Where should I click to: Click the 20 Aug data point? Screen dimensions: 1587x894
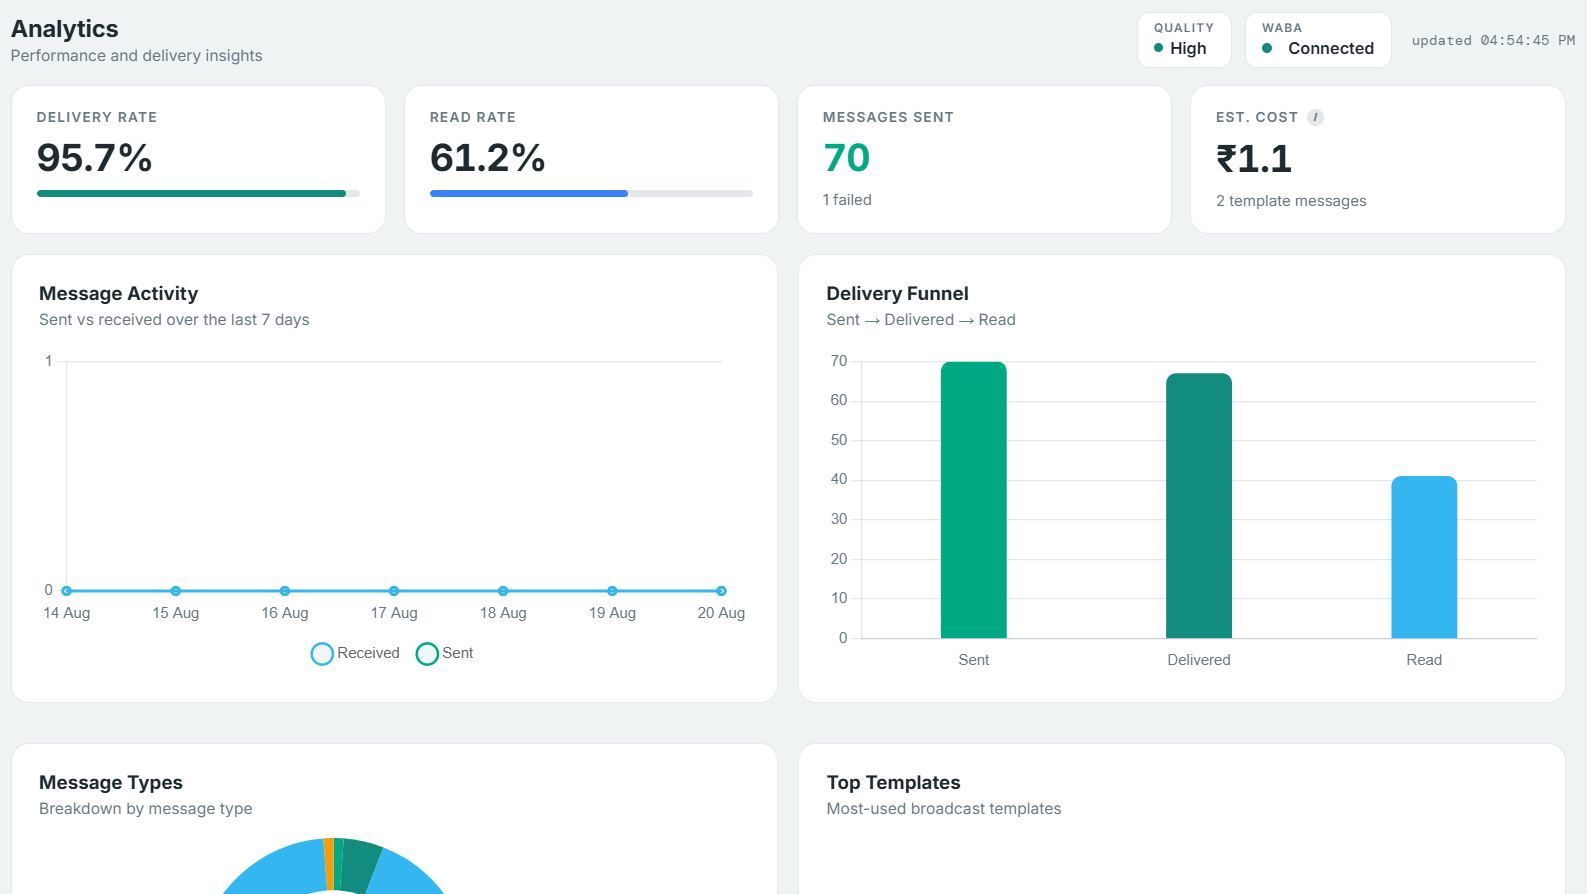pos(721,591)
